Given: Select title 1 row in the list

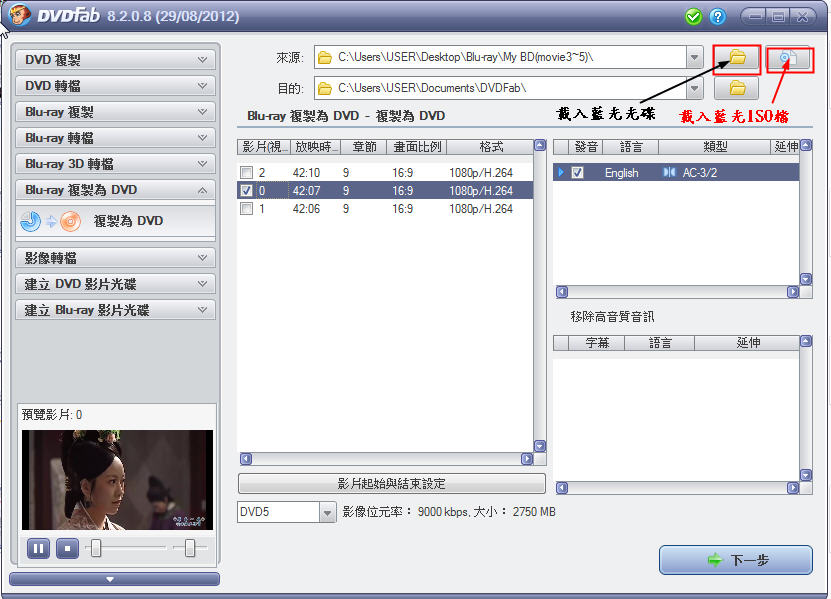Looking at the screenshot, I should [x=380, y=209].
